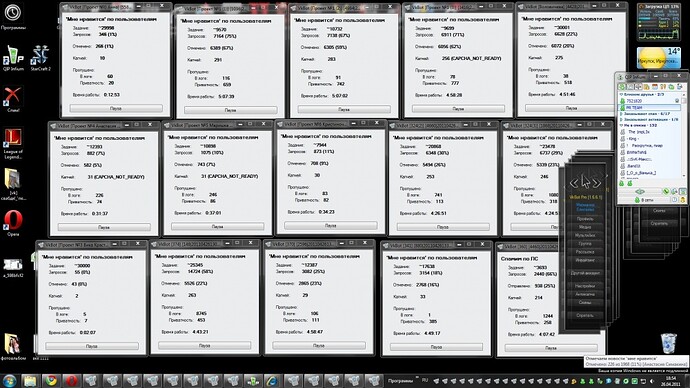Open the weather gadget showing 14°
Image resolution: width=690 pixels, height=388 pixels.
pos(659,58)
